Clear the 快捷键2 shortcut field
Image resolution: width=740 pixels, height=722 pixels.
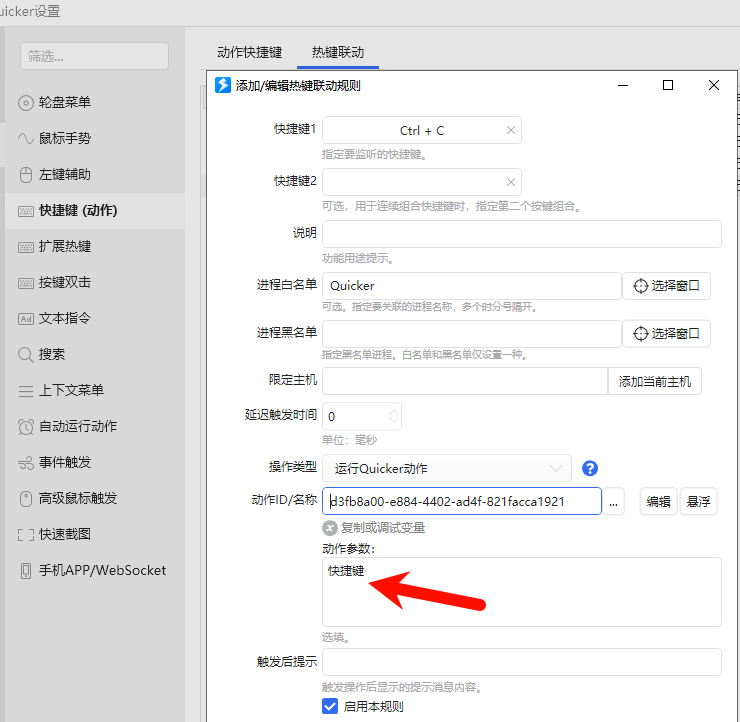click(511, 182)
